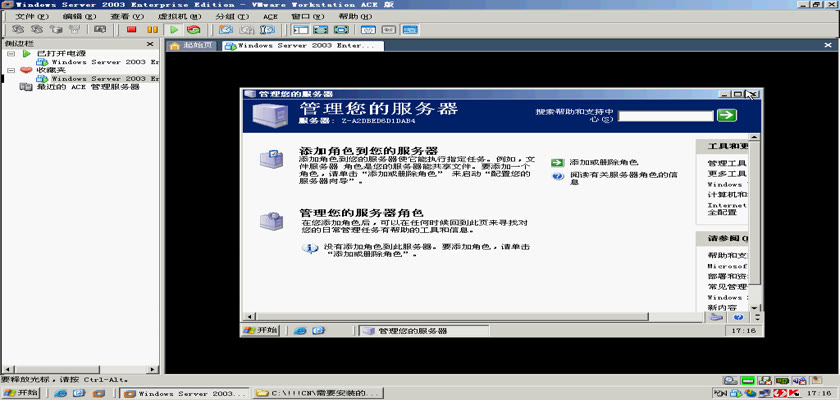Click the hard disk device icon in VMware status bar

pyautogui.click(x=730, y=381)
